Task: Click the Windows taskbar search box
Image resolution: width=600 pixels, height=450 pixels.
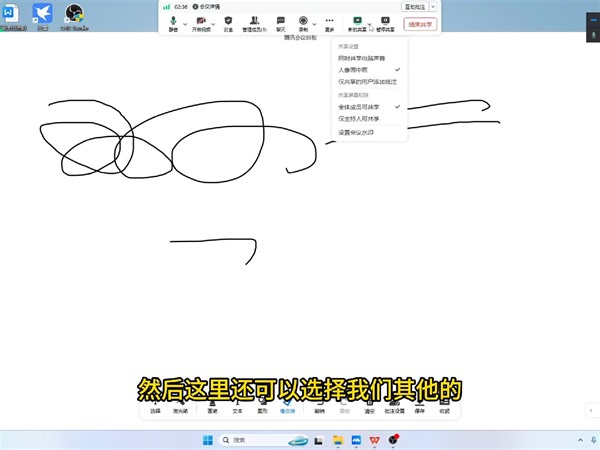Action: click(x=253, y=440)
